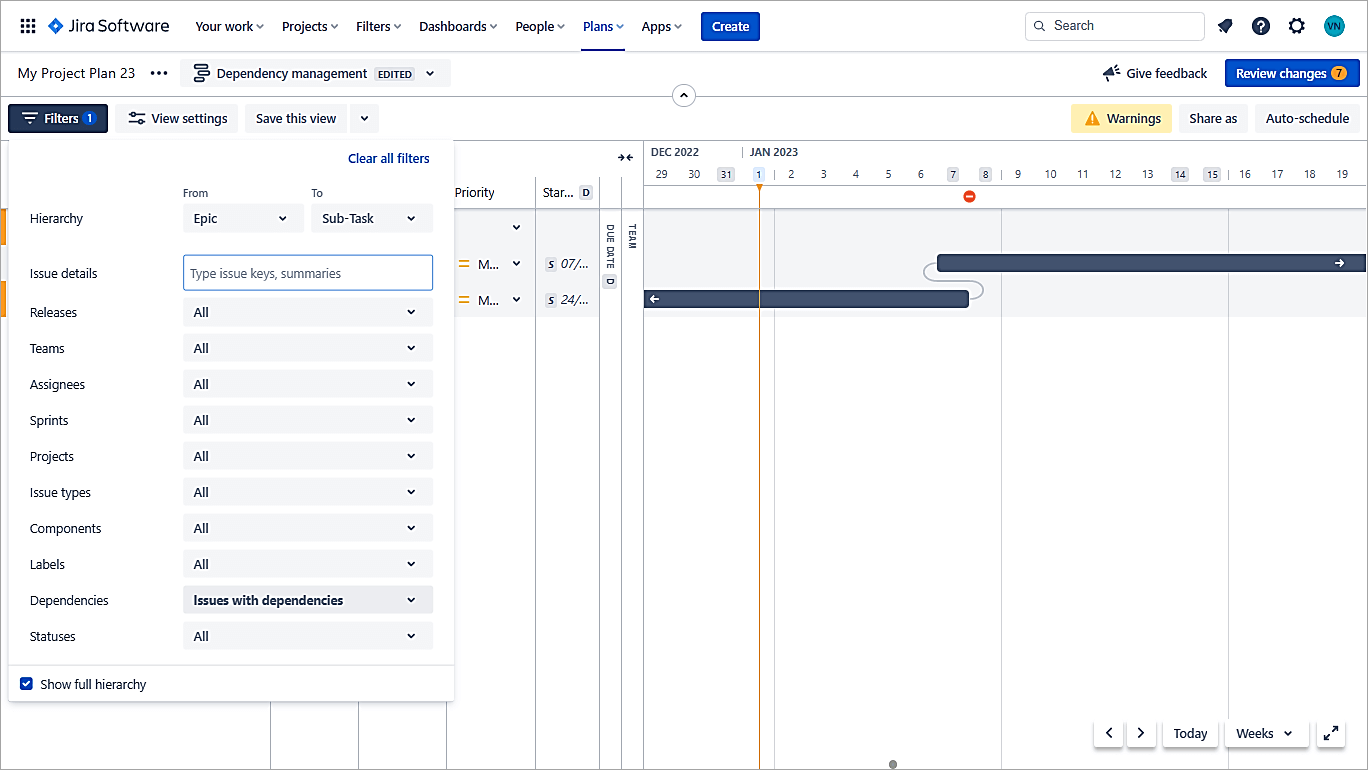
Task: Click Clear all filters link
Action: coord(388,158)
